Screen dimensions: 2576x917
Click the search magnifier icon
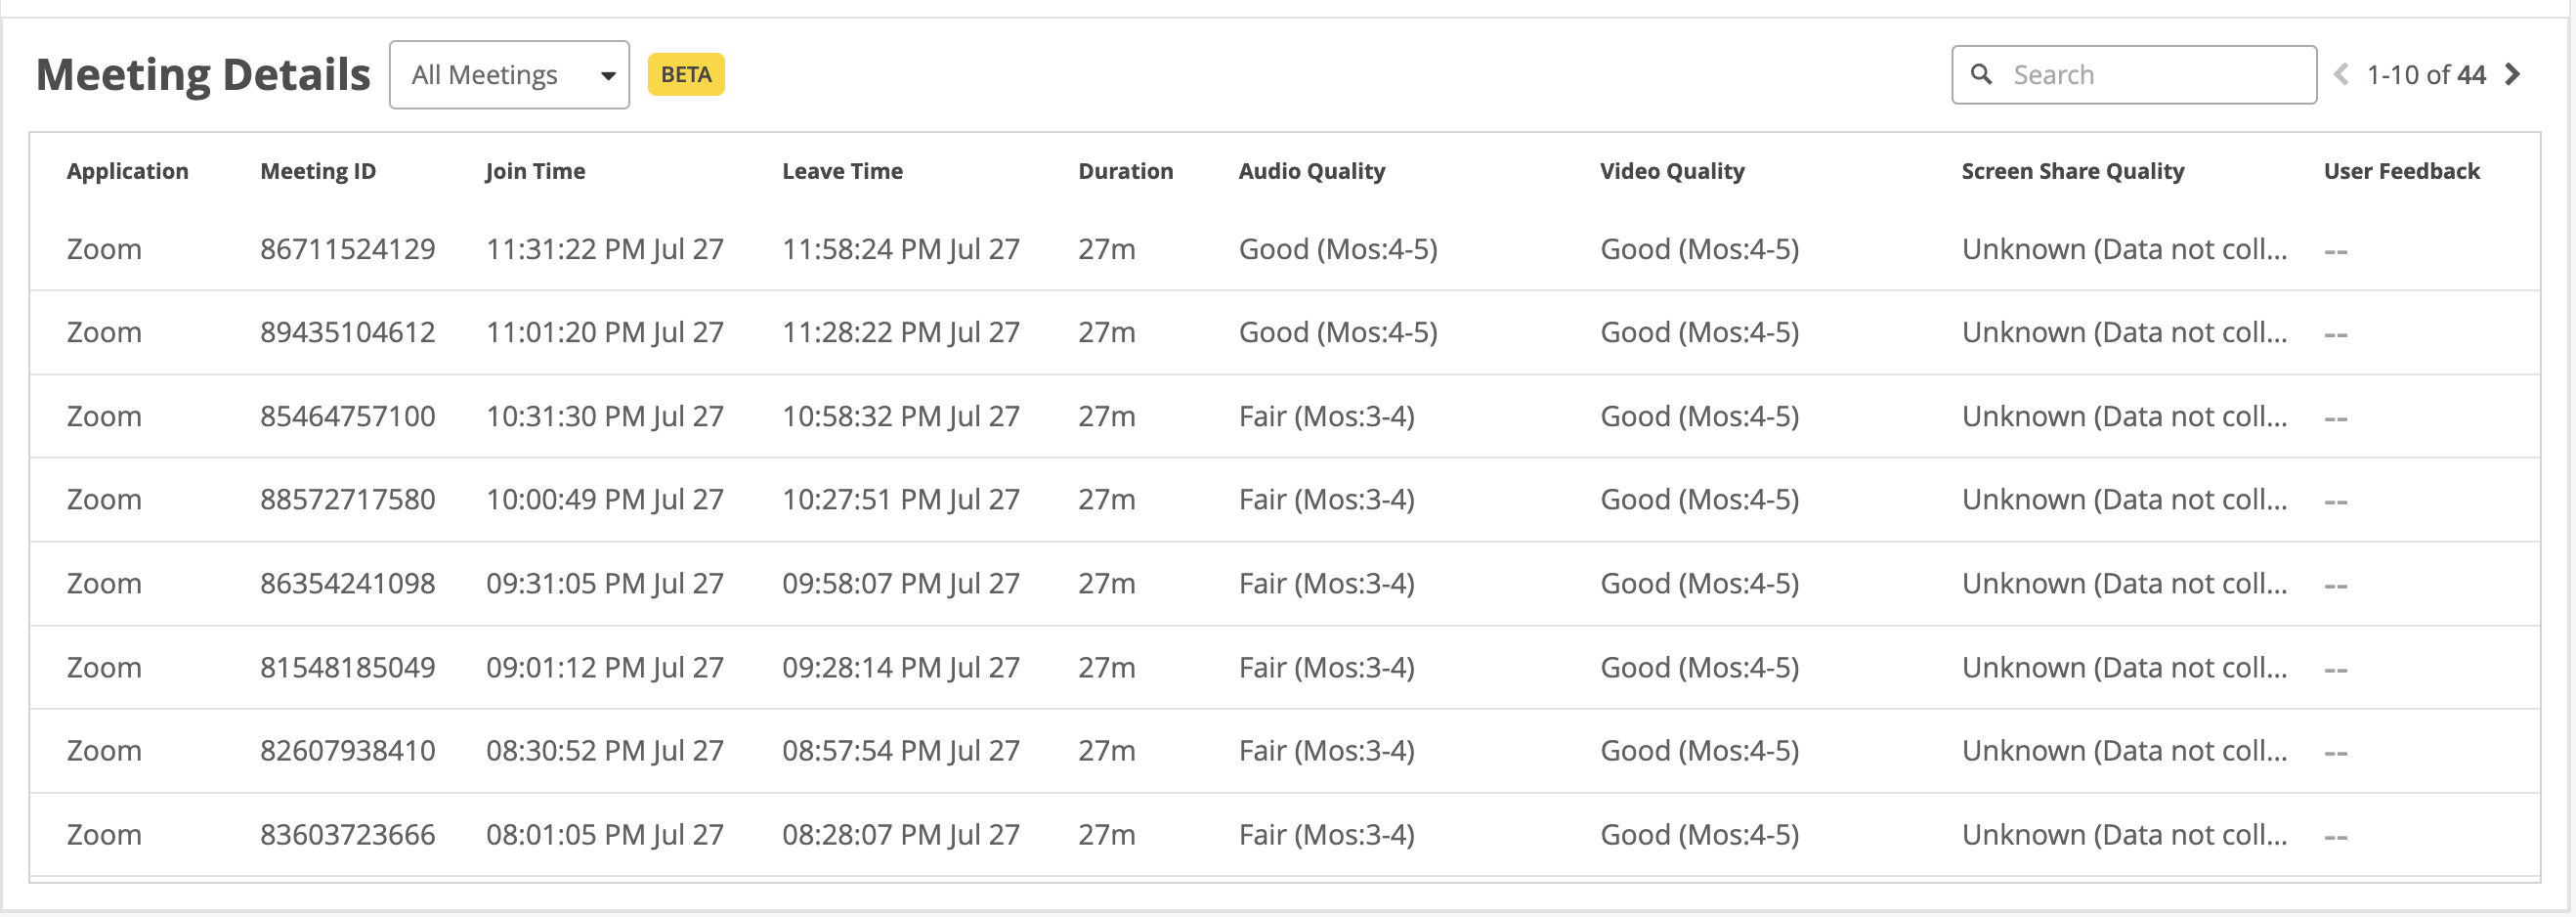point(1981,74)
